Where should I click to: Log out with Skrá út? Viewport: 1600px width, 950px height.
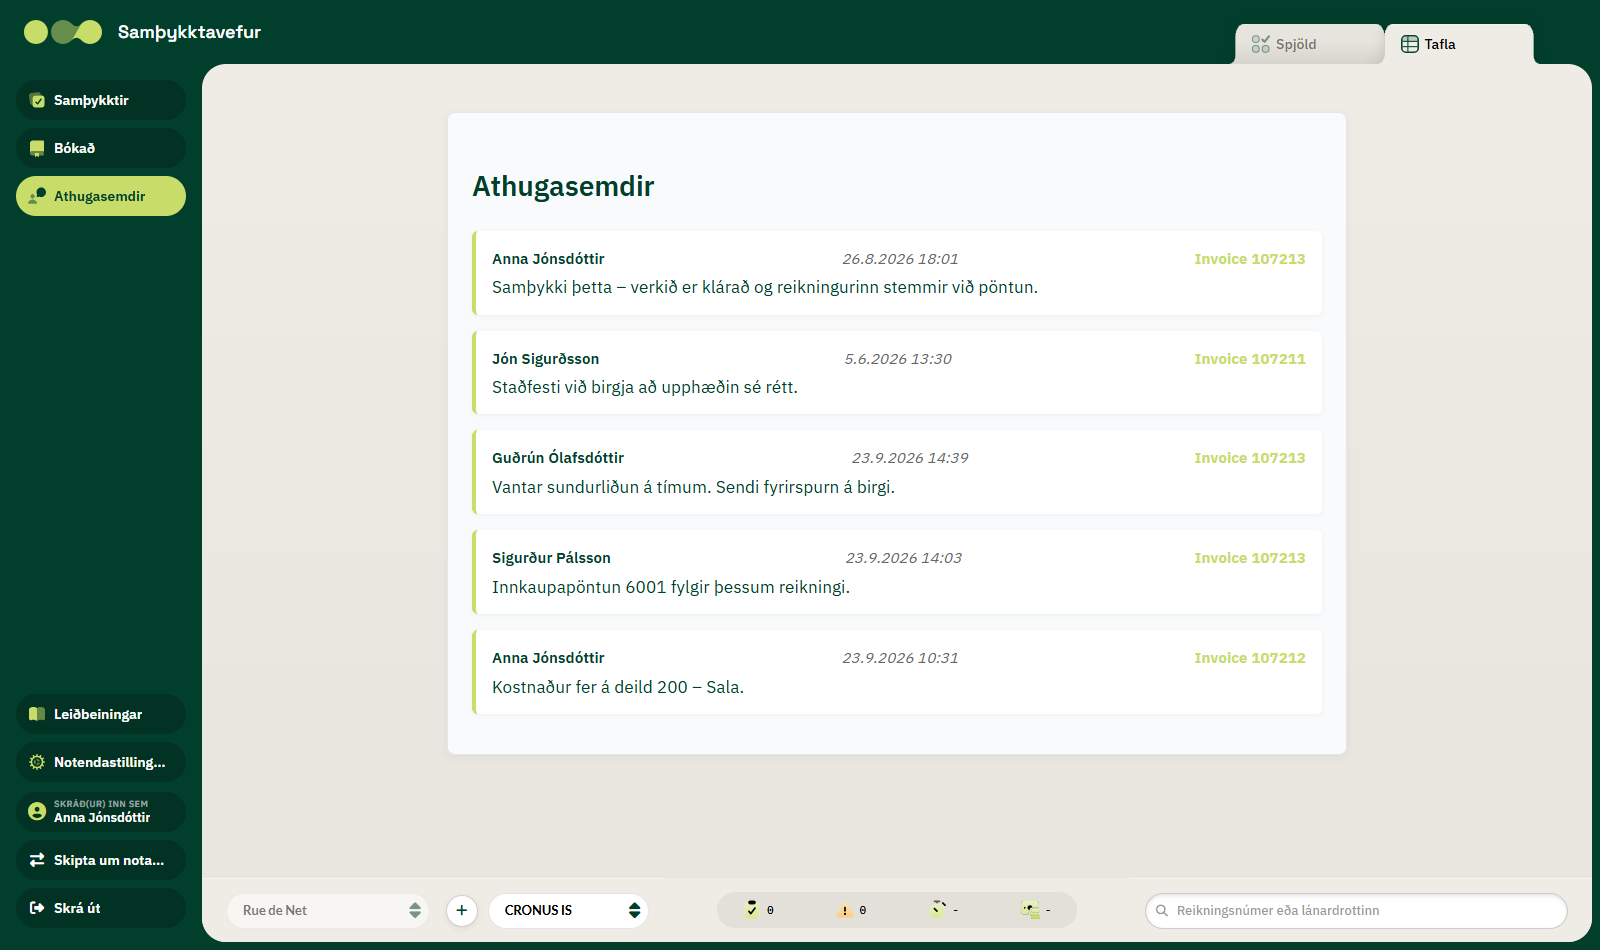(101, 908)
